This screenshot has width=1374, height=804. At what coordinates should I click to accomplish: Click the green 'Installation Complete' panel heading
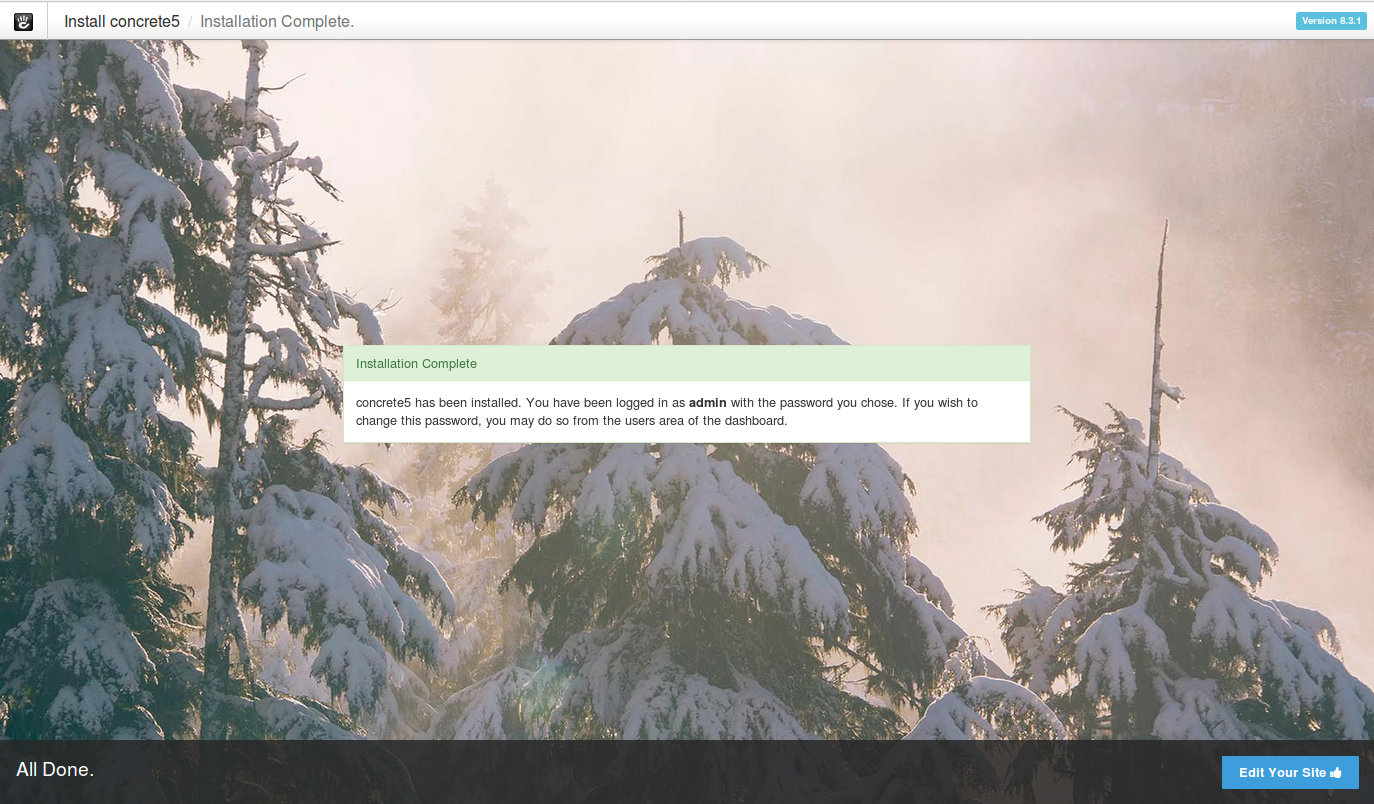687,364
